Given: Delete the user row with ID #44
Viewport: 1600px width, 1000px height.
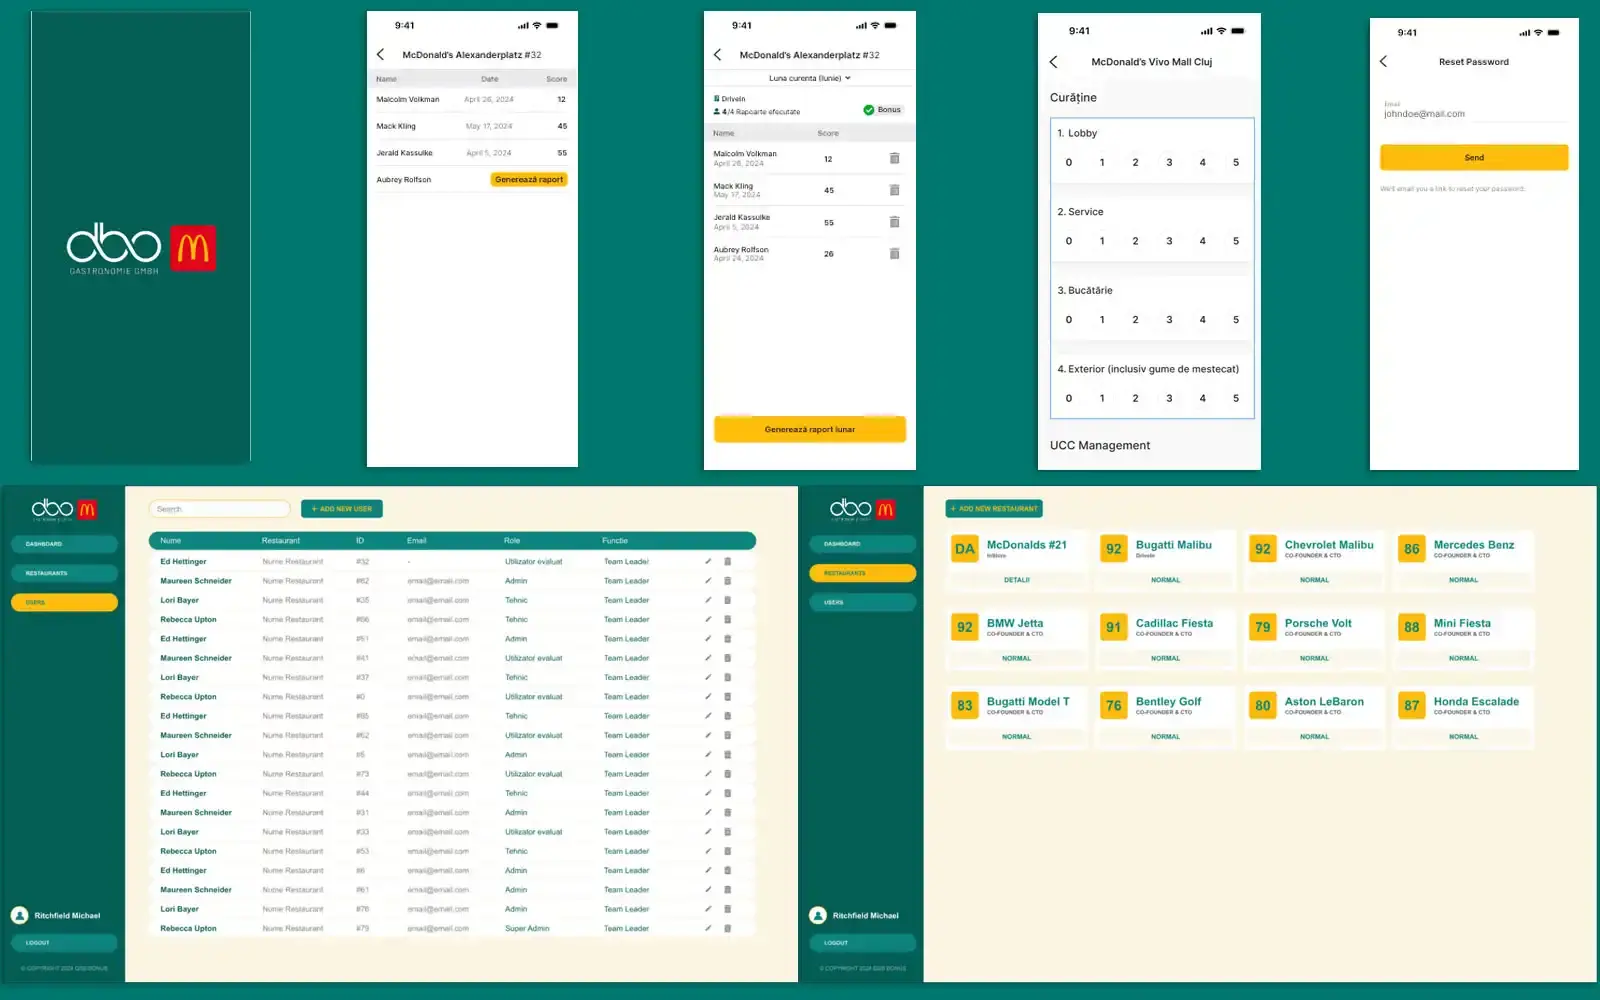Looking at the screenshot, I should pyautogui.click(x=727, y=793).
